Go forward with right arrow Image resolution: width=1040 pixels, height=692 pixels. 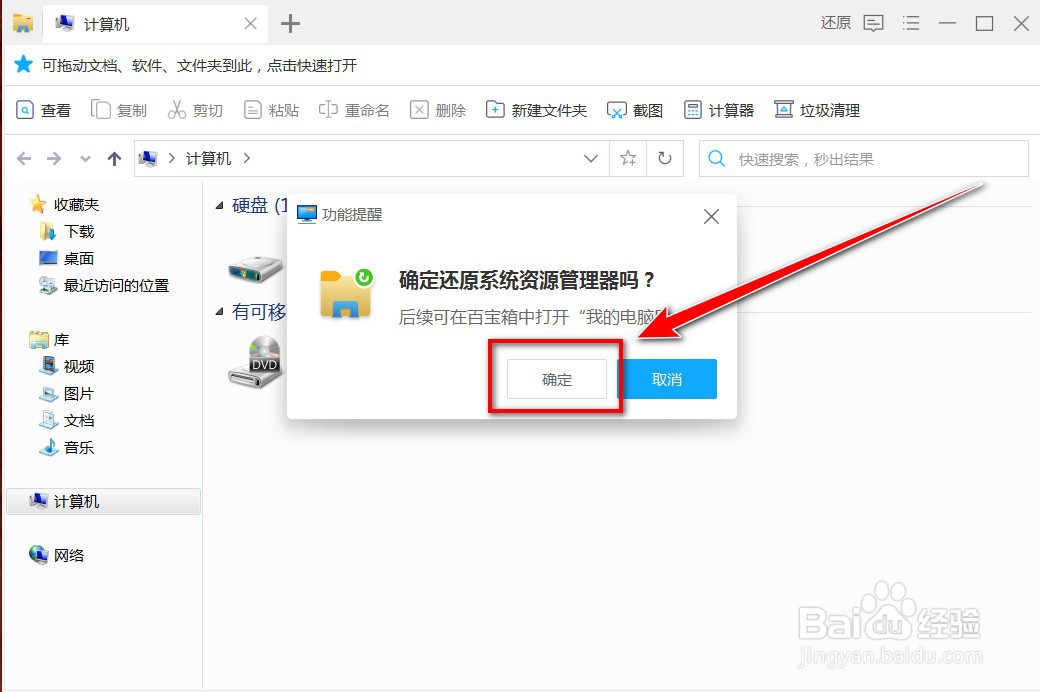click(54, 159)
